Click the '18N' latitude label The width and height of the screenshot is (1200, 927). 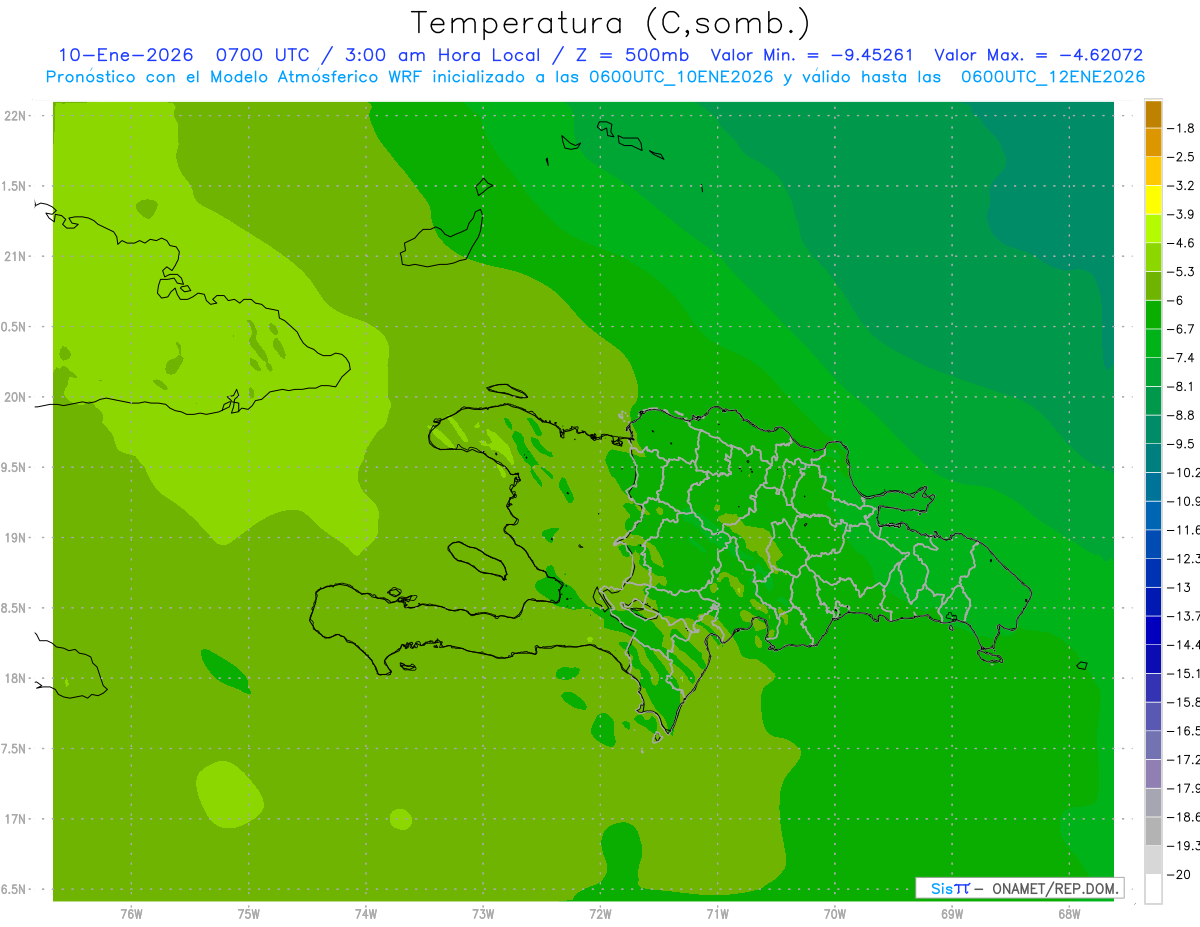(x=17, y=678)
